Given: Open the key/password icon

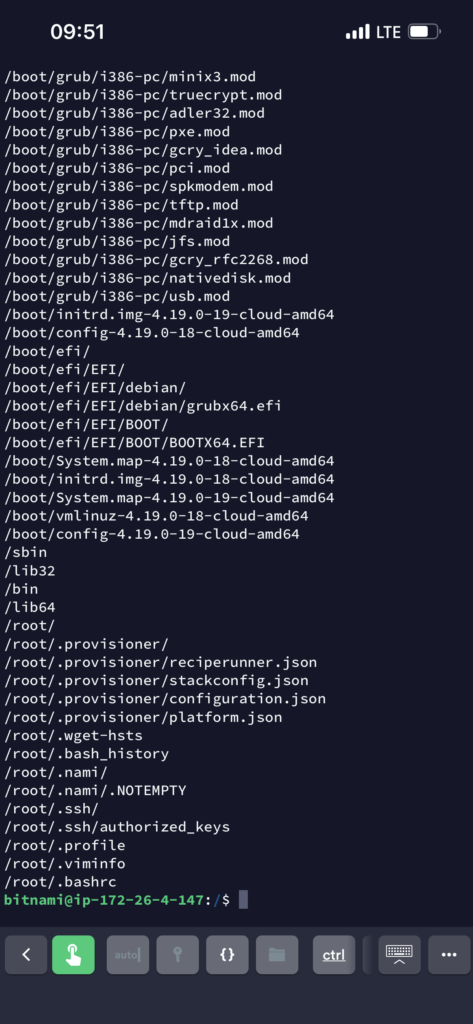Looking at the screenshot, I should [178, 955].
